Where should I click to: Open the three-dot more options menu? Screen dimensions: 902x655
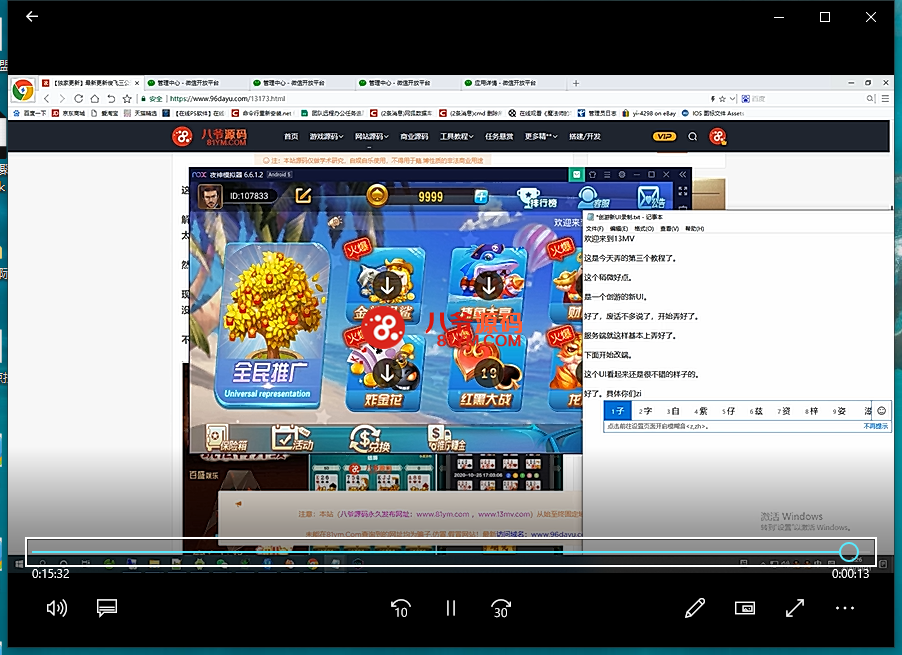click(x=845, y=607)
